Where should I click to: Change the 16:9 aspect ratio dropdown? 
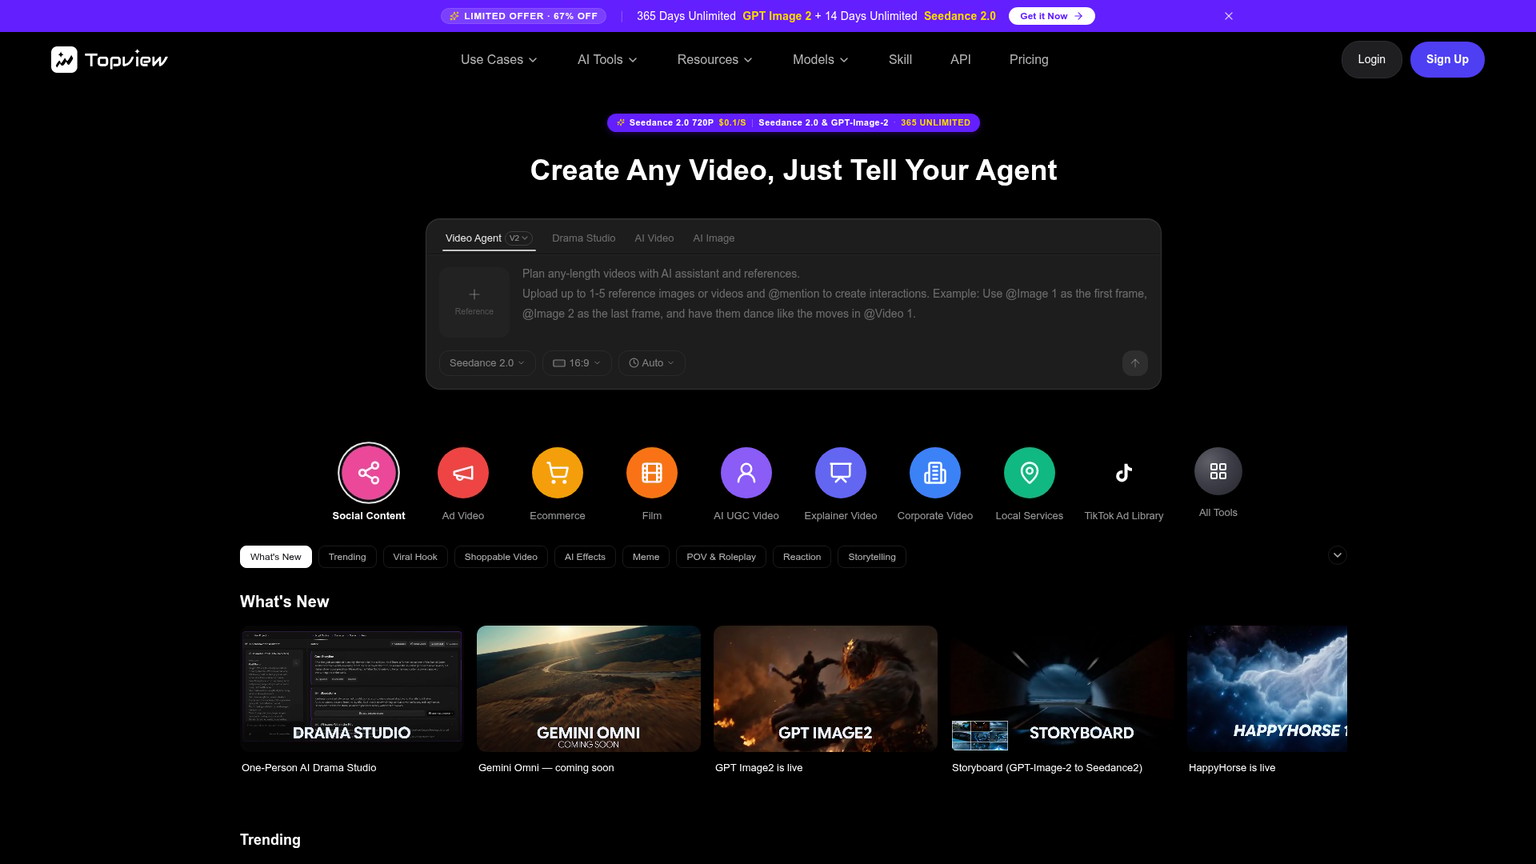click(x=577, y=363)
